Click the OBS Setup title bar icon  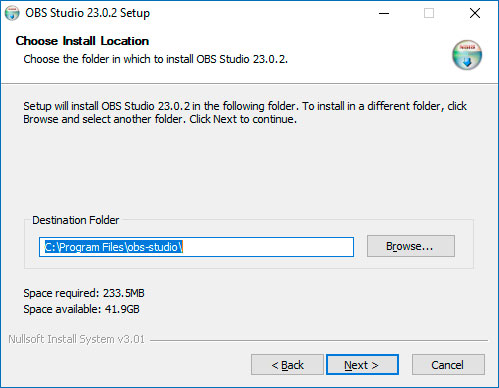click(12, 13)
